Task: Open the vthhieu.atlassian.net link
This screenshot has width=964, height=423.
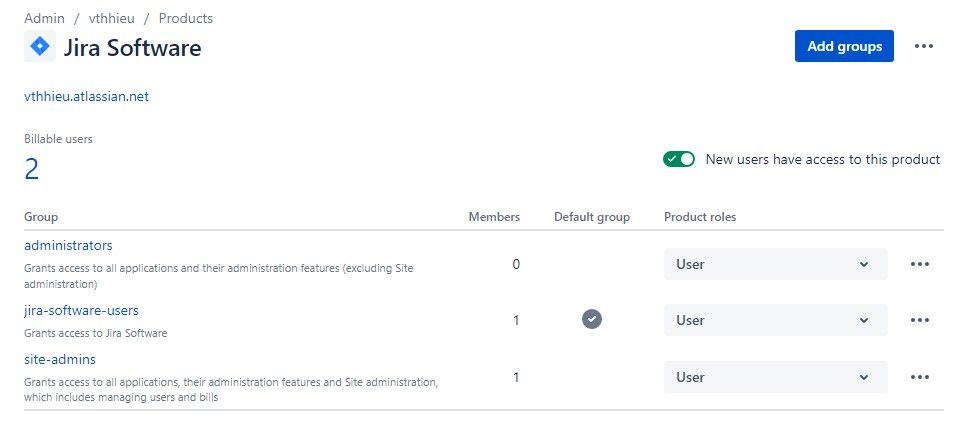Action: pyautogui.click(x=86, y=97)
